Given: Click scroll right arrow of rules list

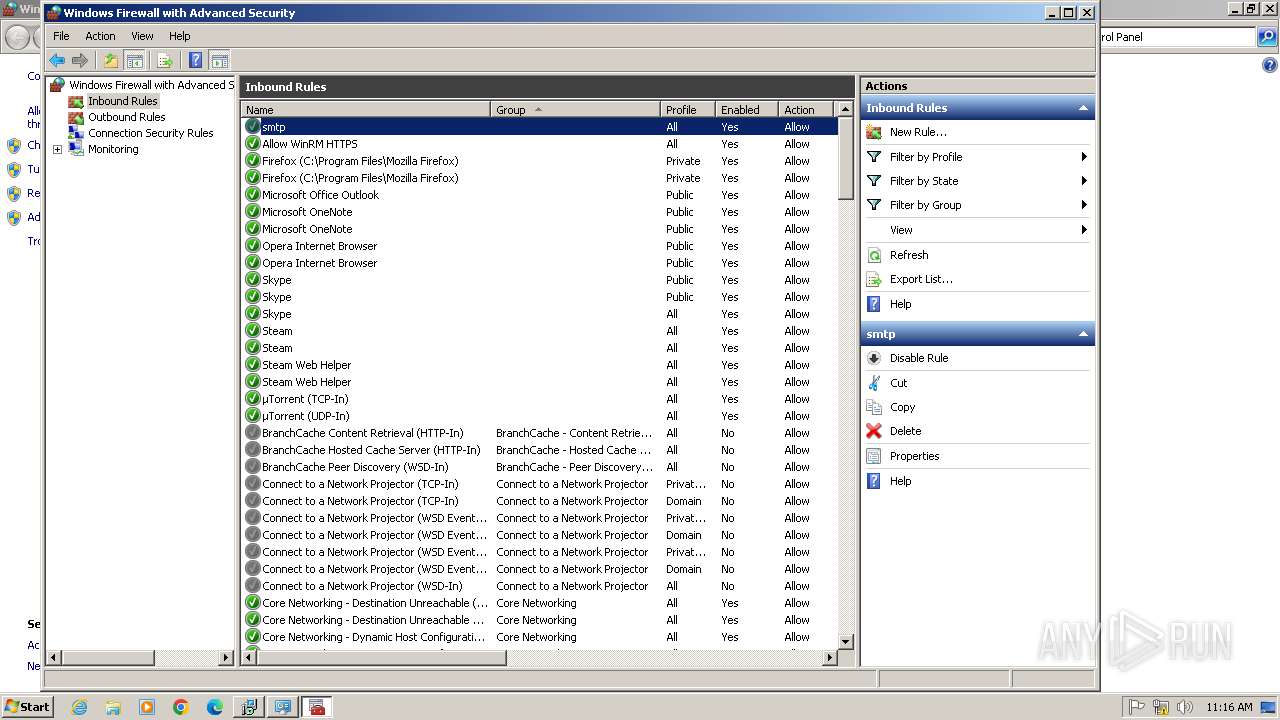Looking at the screenshot, I should coord(829,658).
